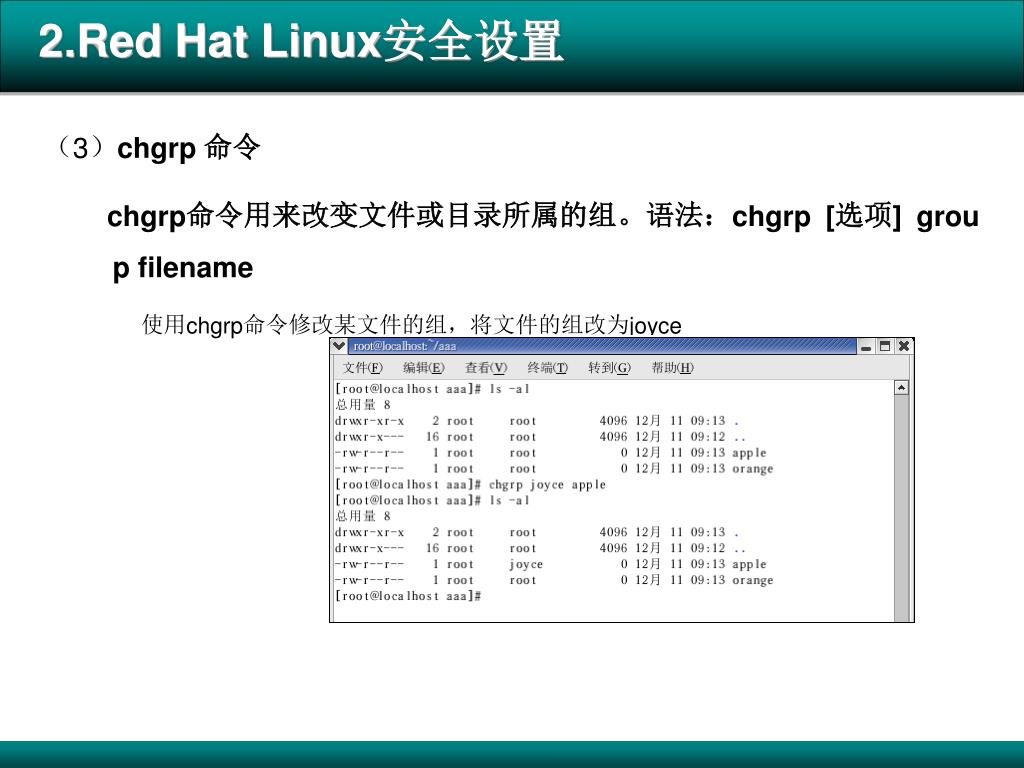The width and height of the screenshot is (1024, 768).
Task: Click the '(3) chgrp 命令' heading
Action: coord(157,148)
